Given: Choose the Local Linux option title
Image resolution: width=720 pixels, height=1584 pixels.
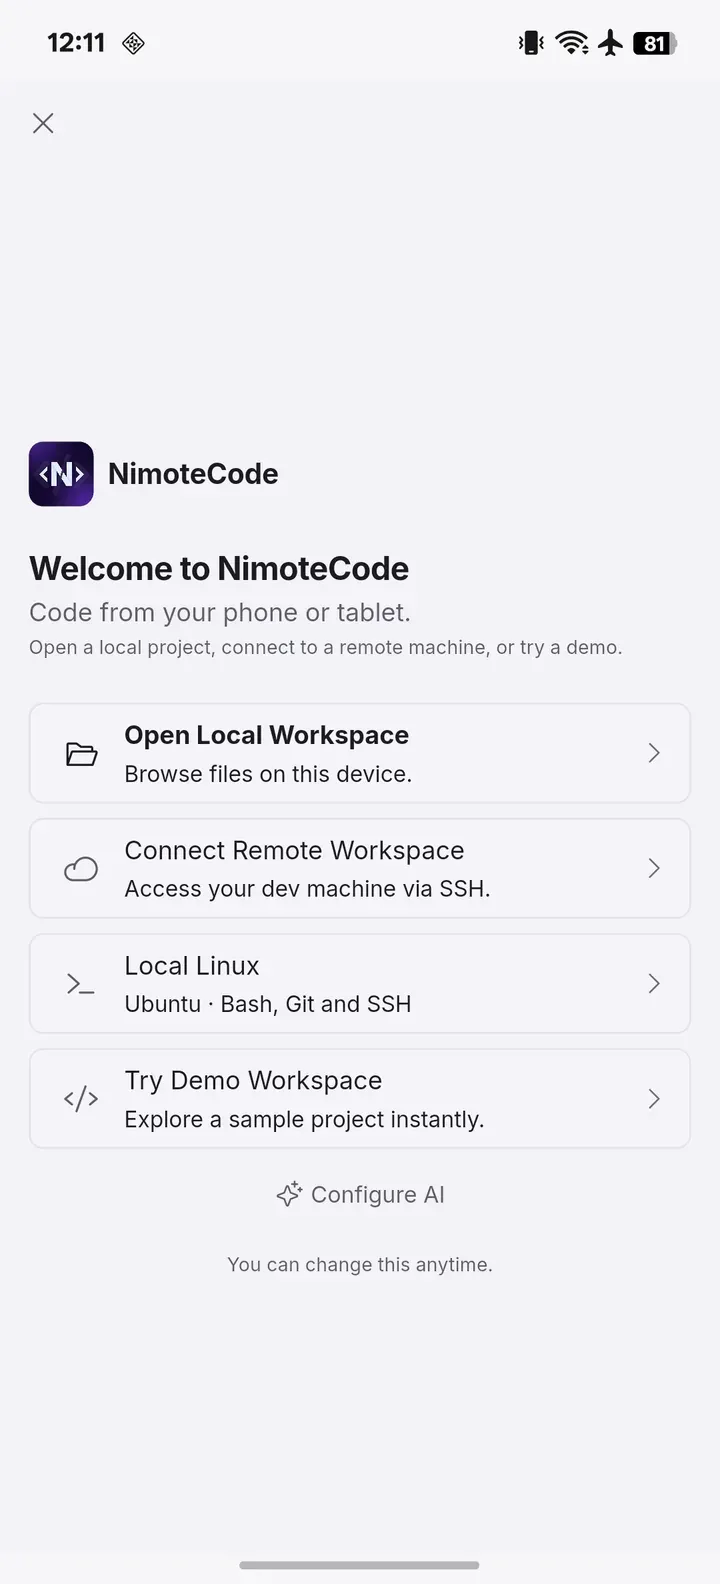Looking at the screenshot, I should tap(192, 965).
